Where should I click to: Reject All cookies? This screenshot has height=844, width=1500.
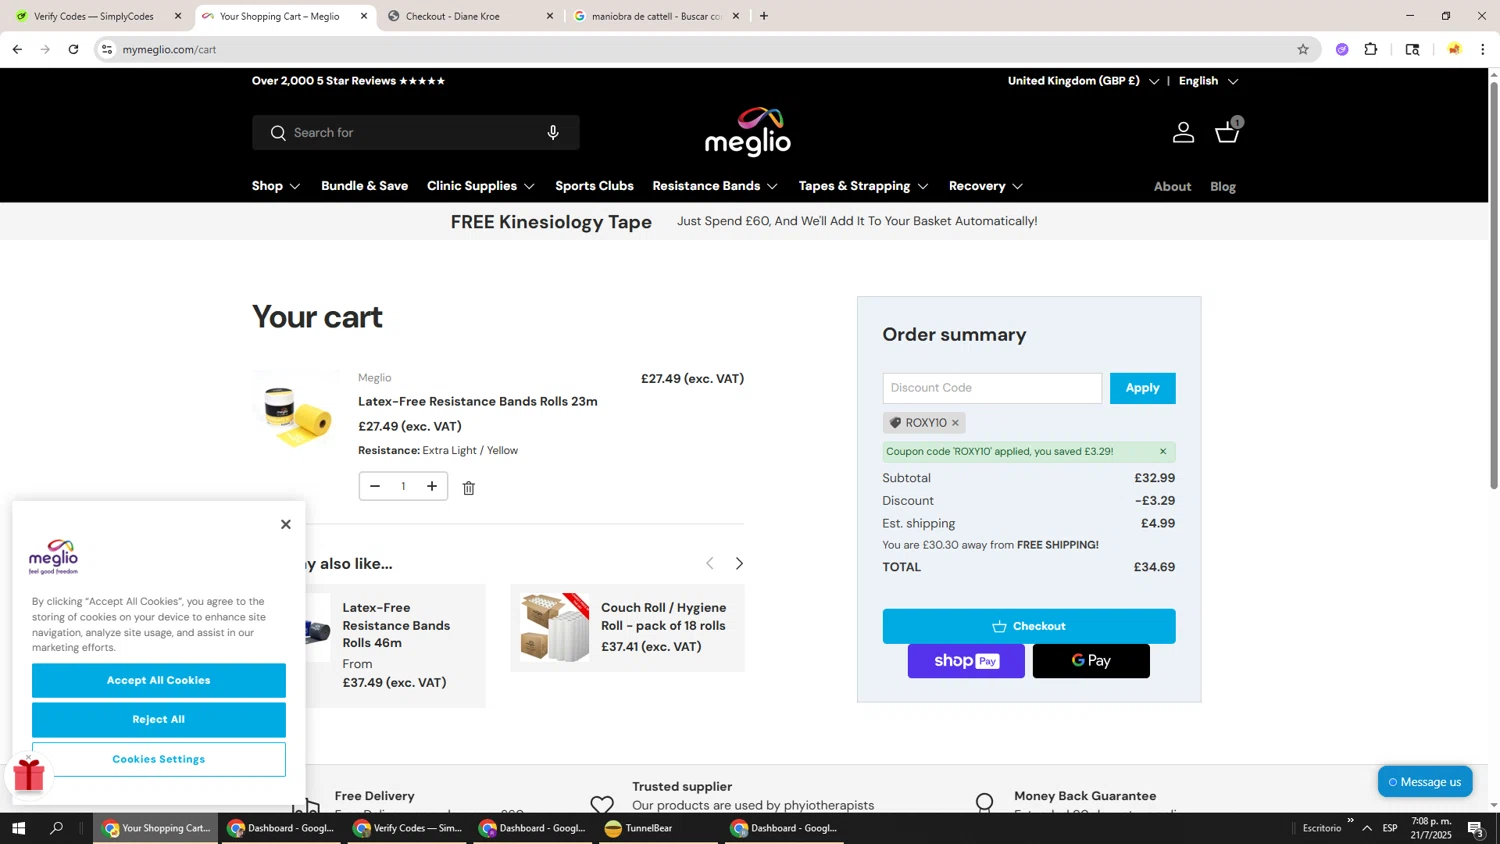coord(159,720)
